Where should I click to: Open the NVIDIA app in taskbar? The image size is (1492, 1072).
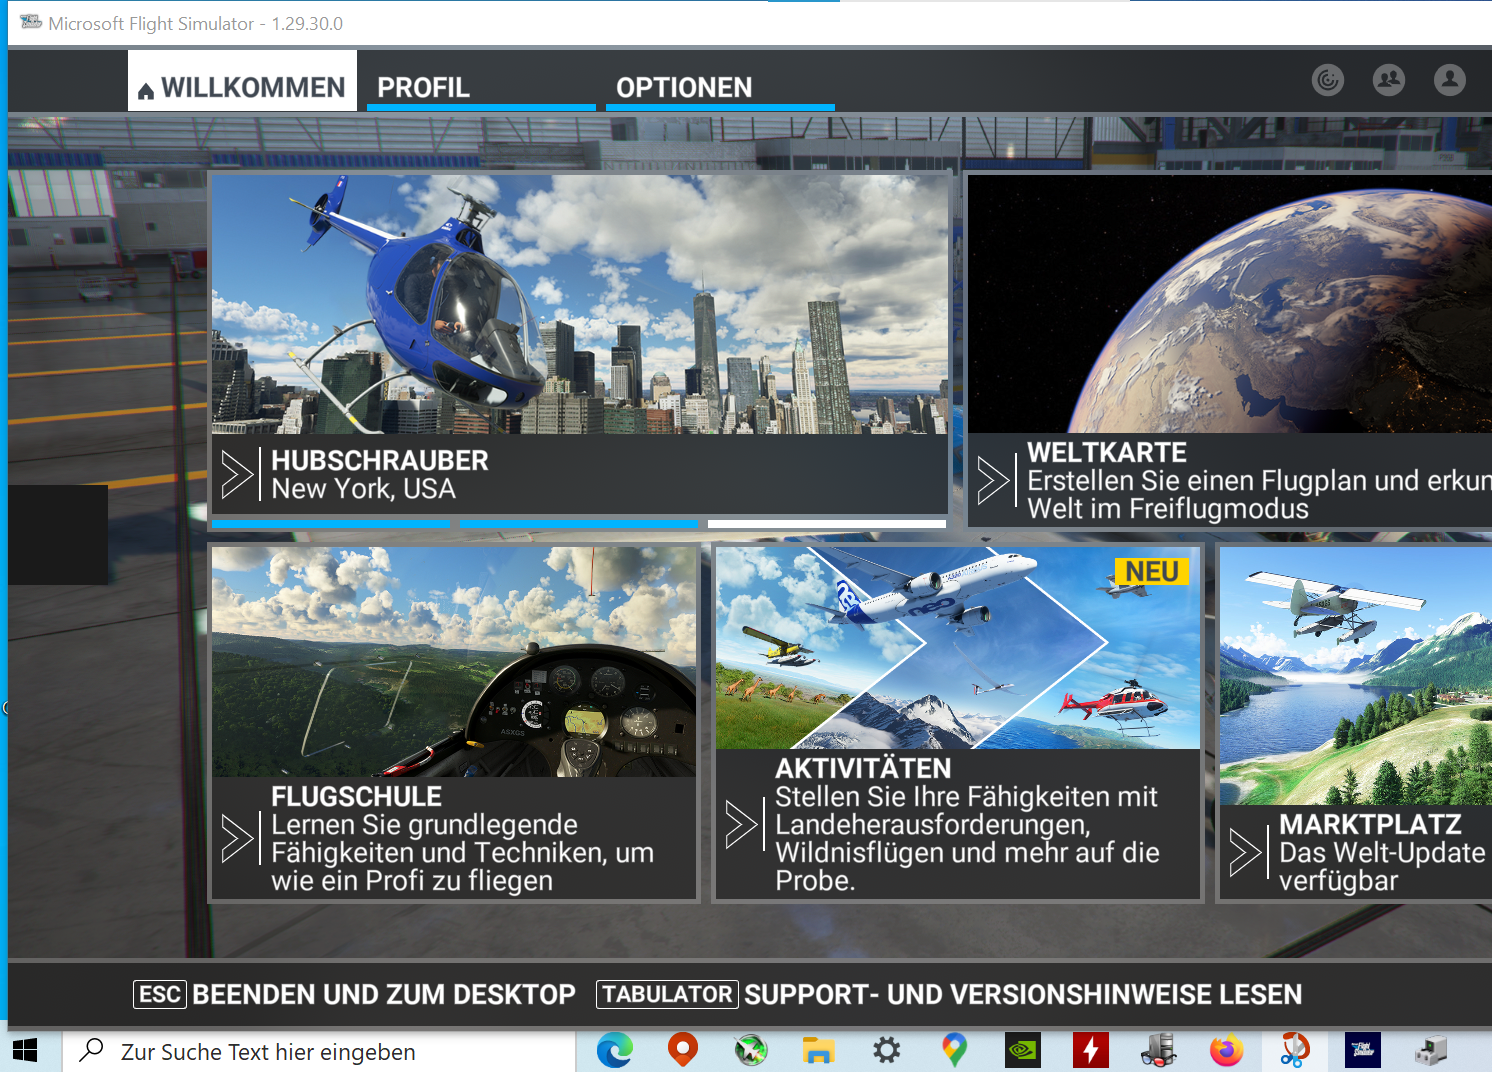pyautogui.click(x=1023, y=1051)
